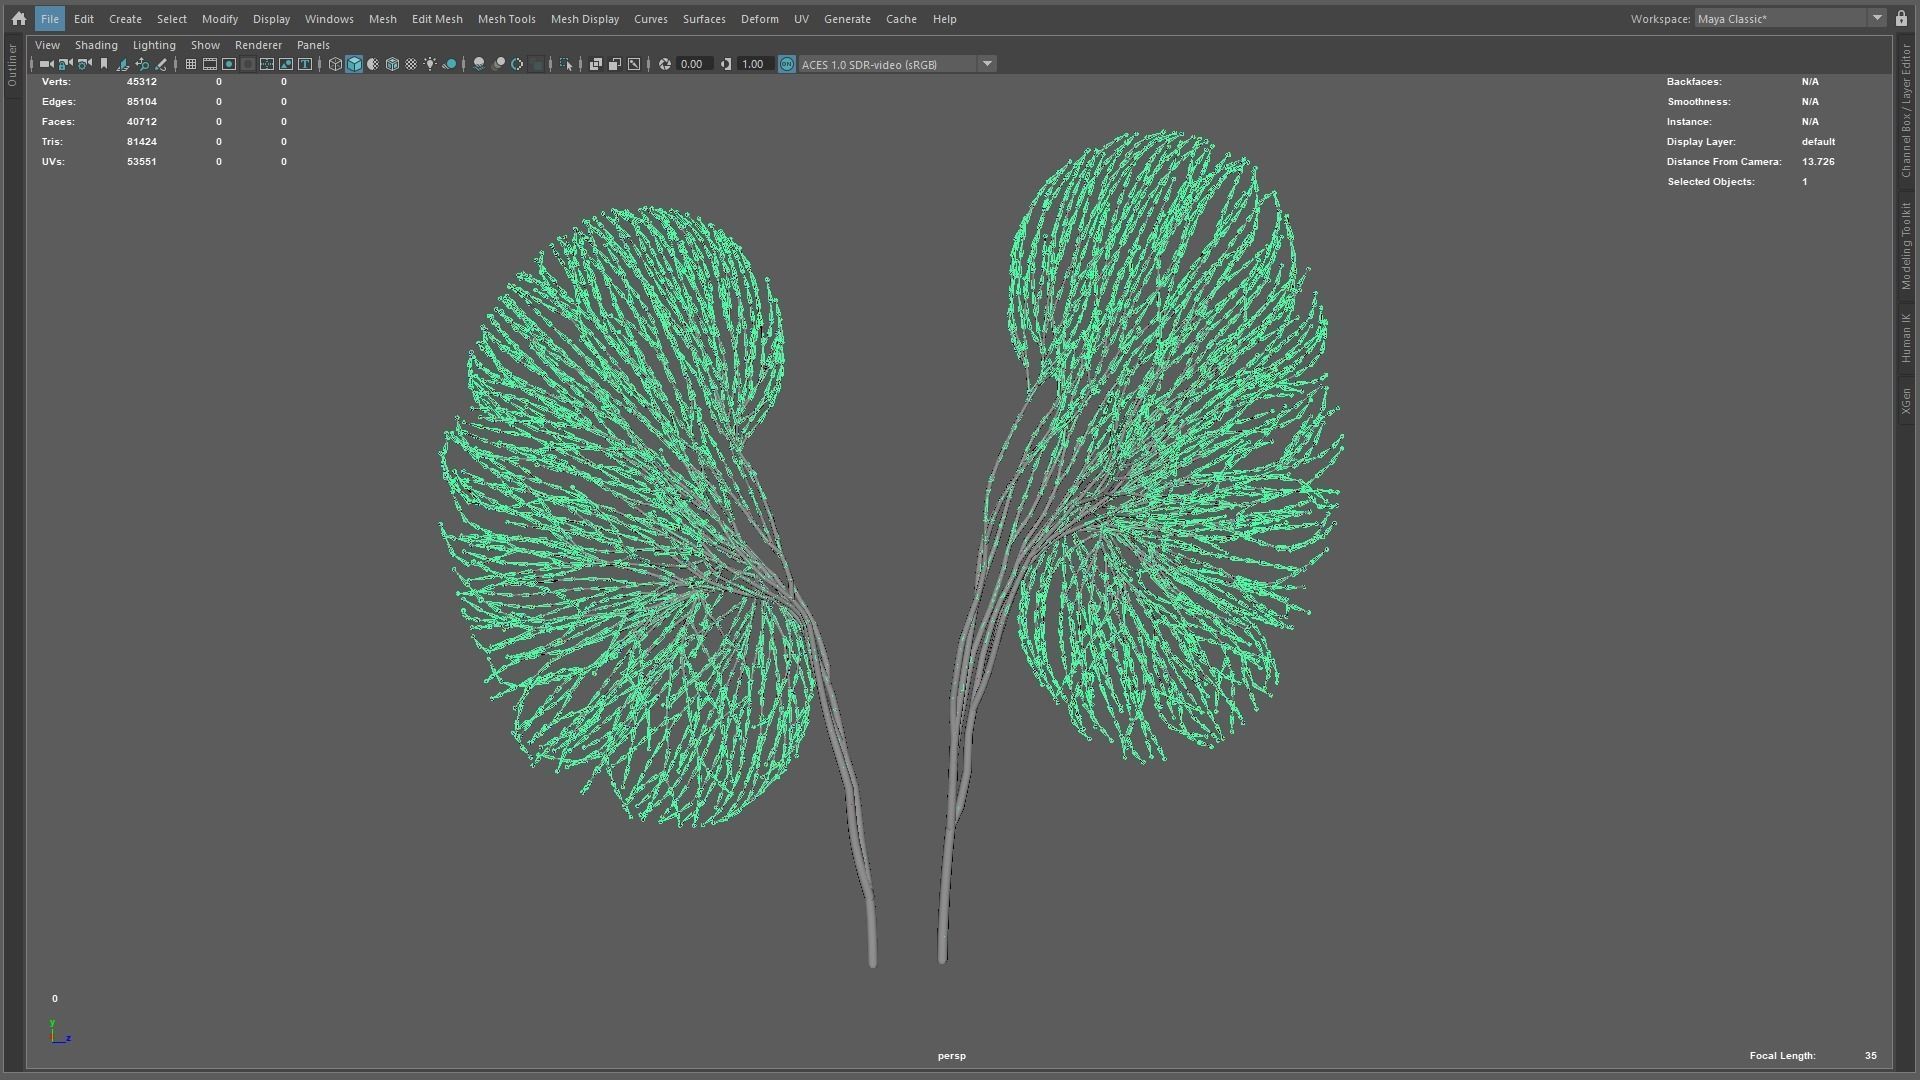
Task: Click the Gamma reset icon
Action: (x=726, y=64)
